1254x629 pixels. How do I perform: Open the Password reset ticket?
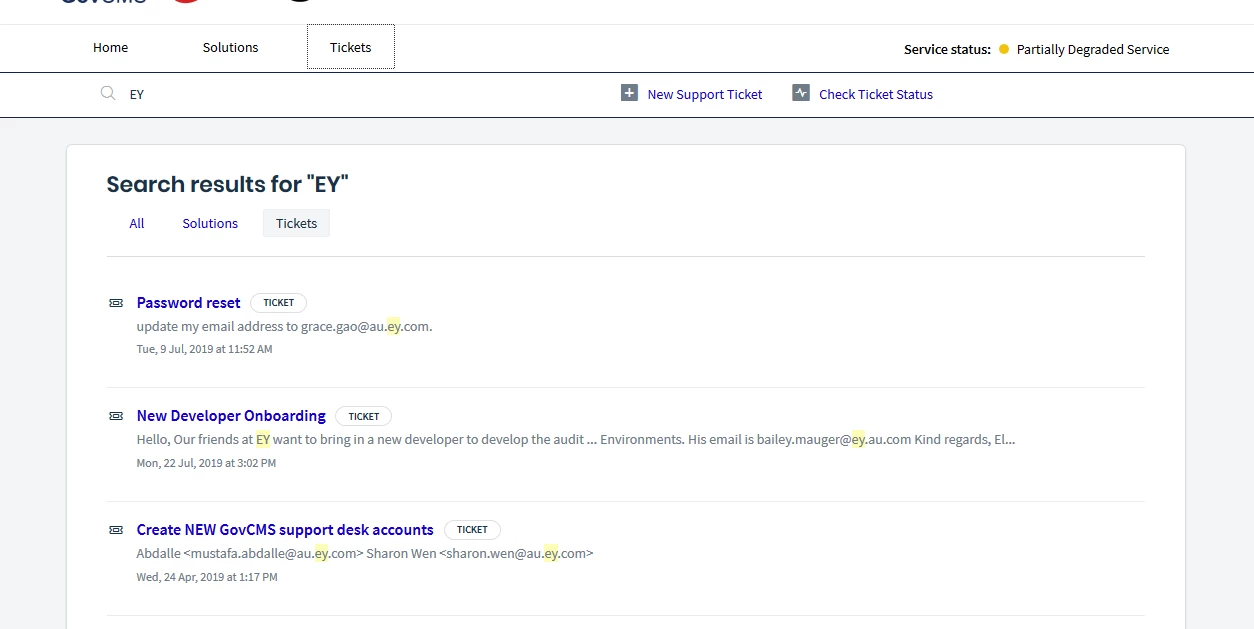(x=189, y=302)
